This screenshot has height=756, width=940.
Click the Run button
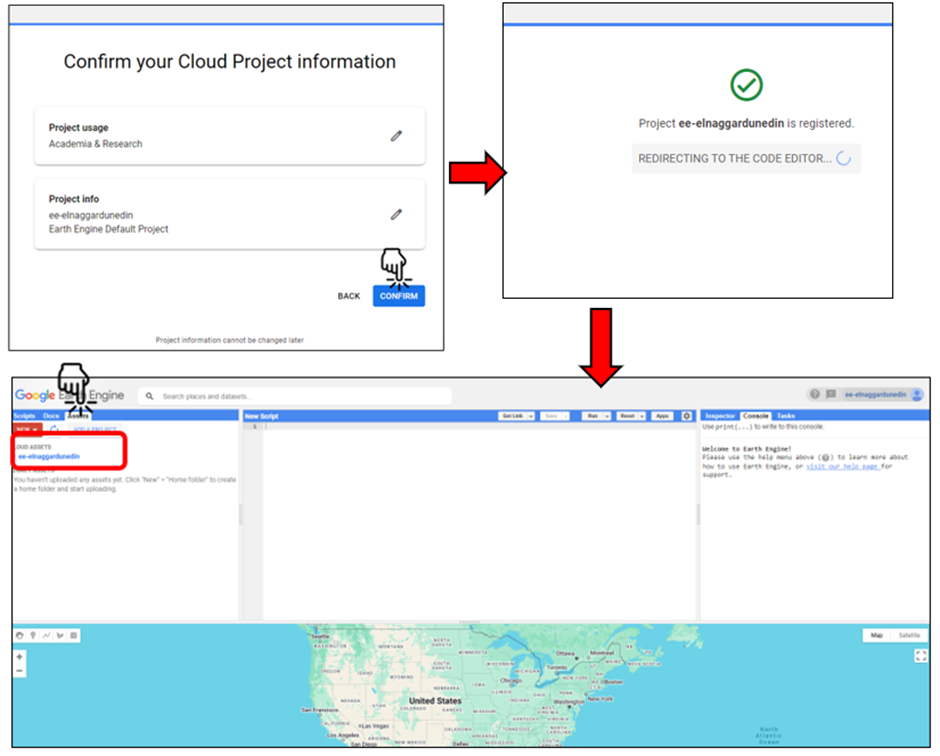pos(592,416)
